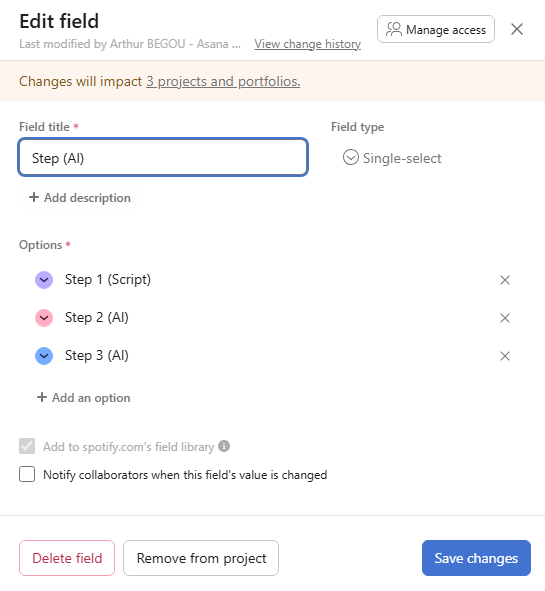
Task: Click Save changes button
Action: click(476, 558)
